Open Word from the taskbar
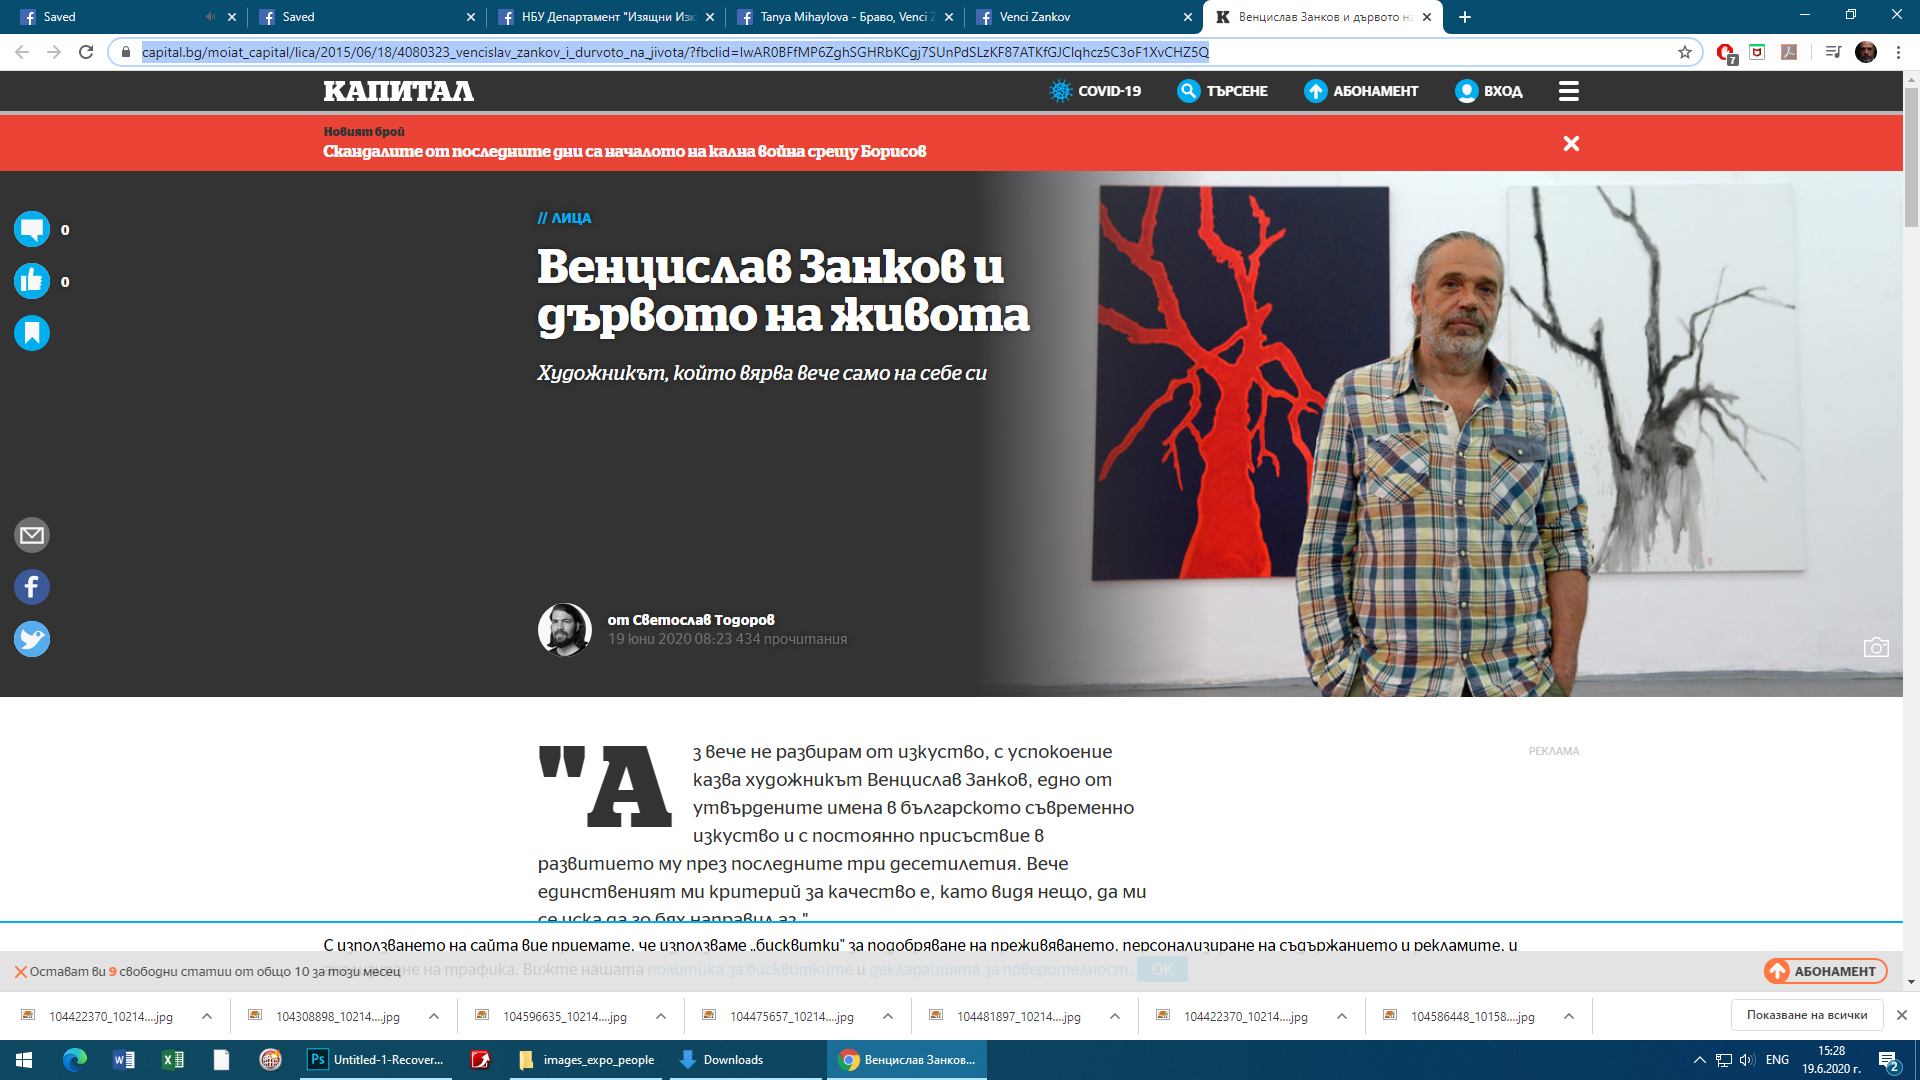Image resolution: width=1920 pixels, height=1080 pixels. pos(124,1060)
